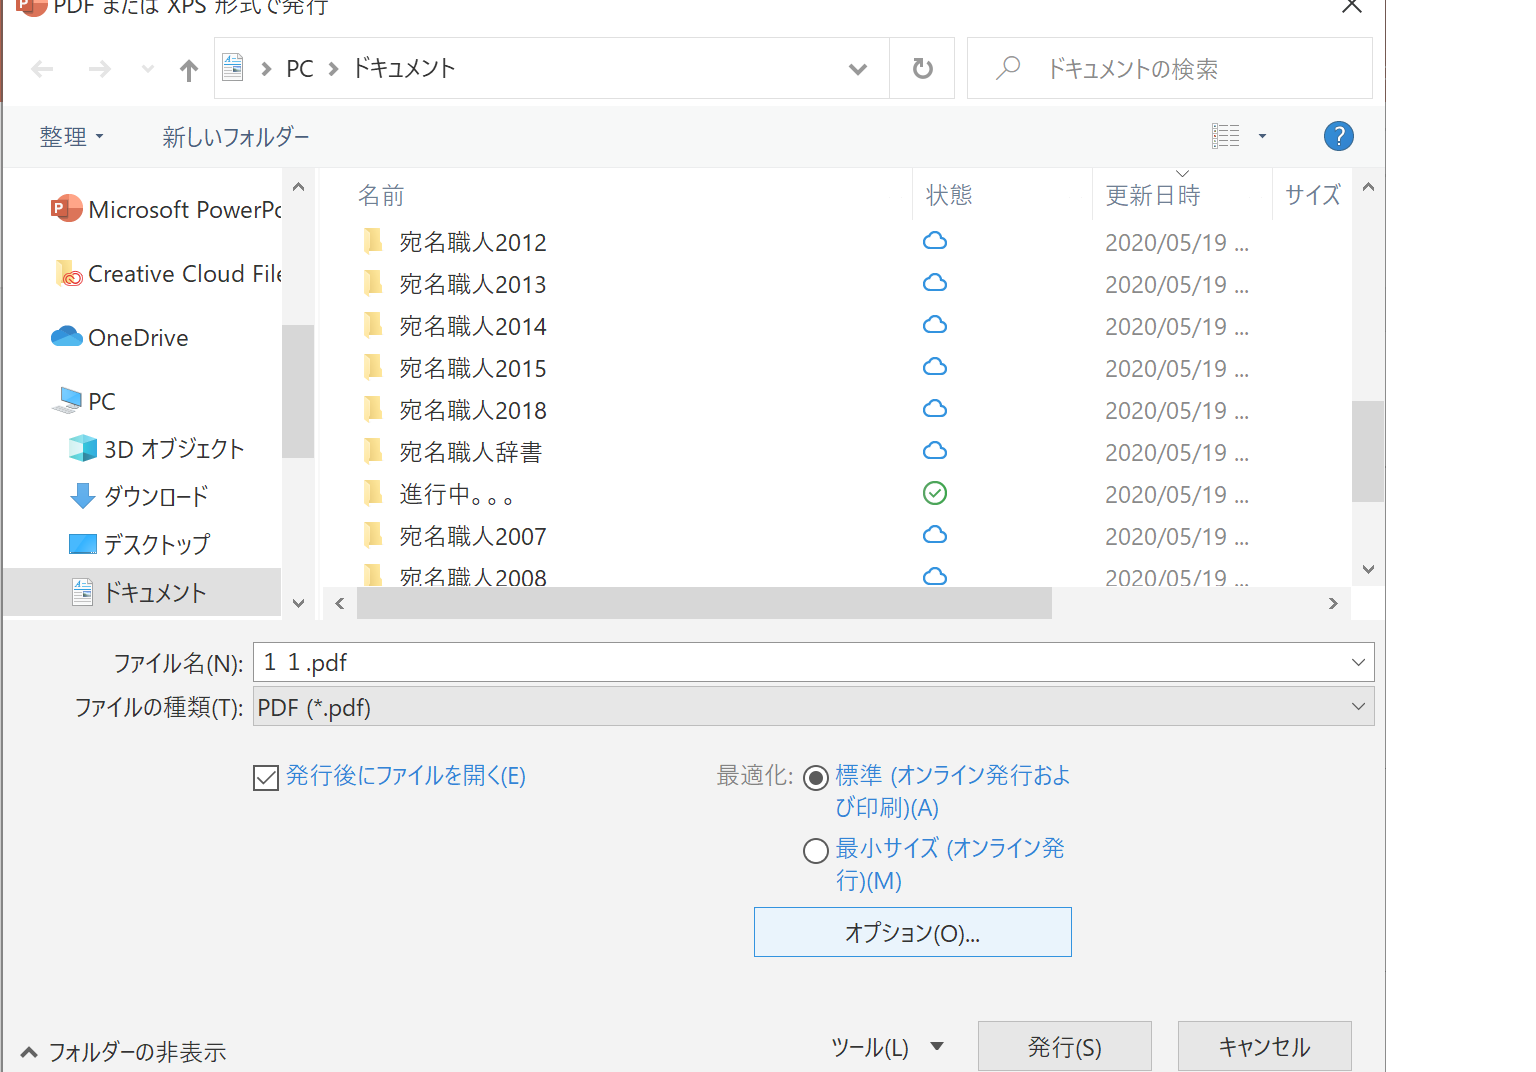Click the refresh icon beside the address bar
This screenshot has width=1536, height=1072.
coord(922,69)
